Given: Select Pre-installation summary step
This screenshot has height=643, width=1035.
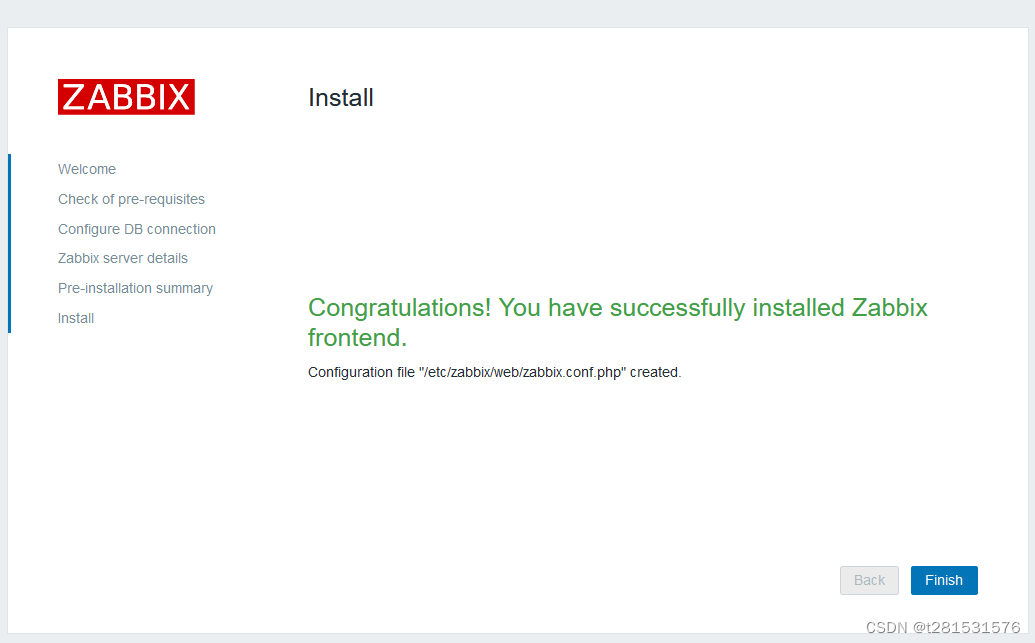Looking at the screenshot, I should [135, 288].
